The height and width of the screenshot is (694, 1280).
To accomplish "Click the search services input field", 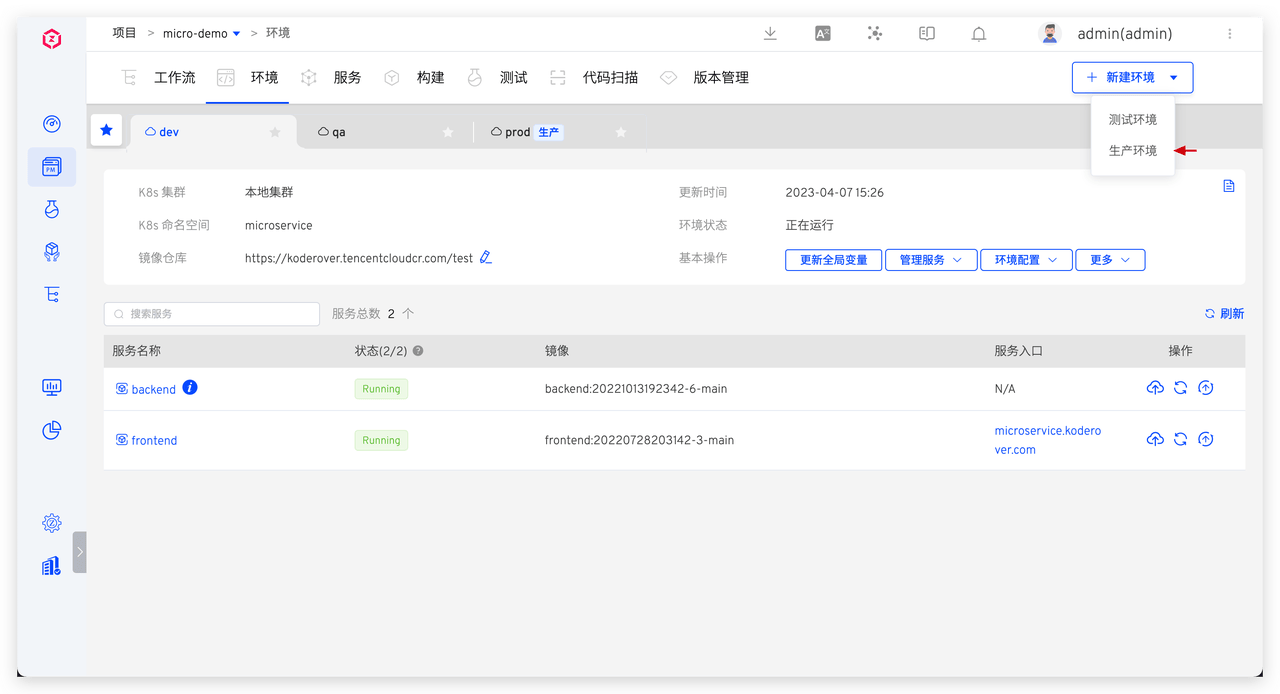I will pyautogui.click(x=211, y=313).
